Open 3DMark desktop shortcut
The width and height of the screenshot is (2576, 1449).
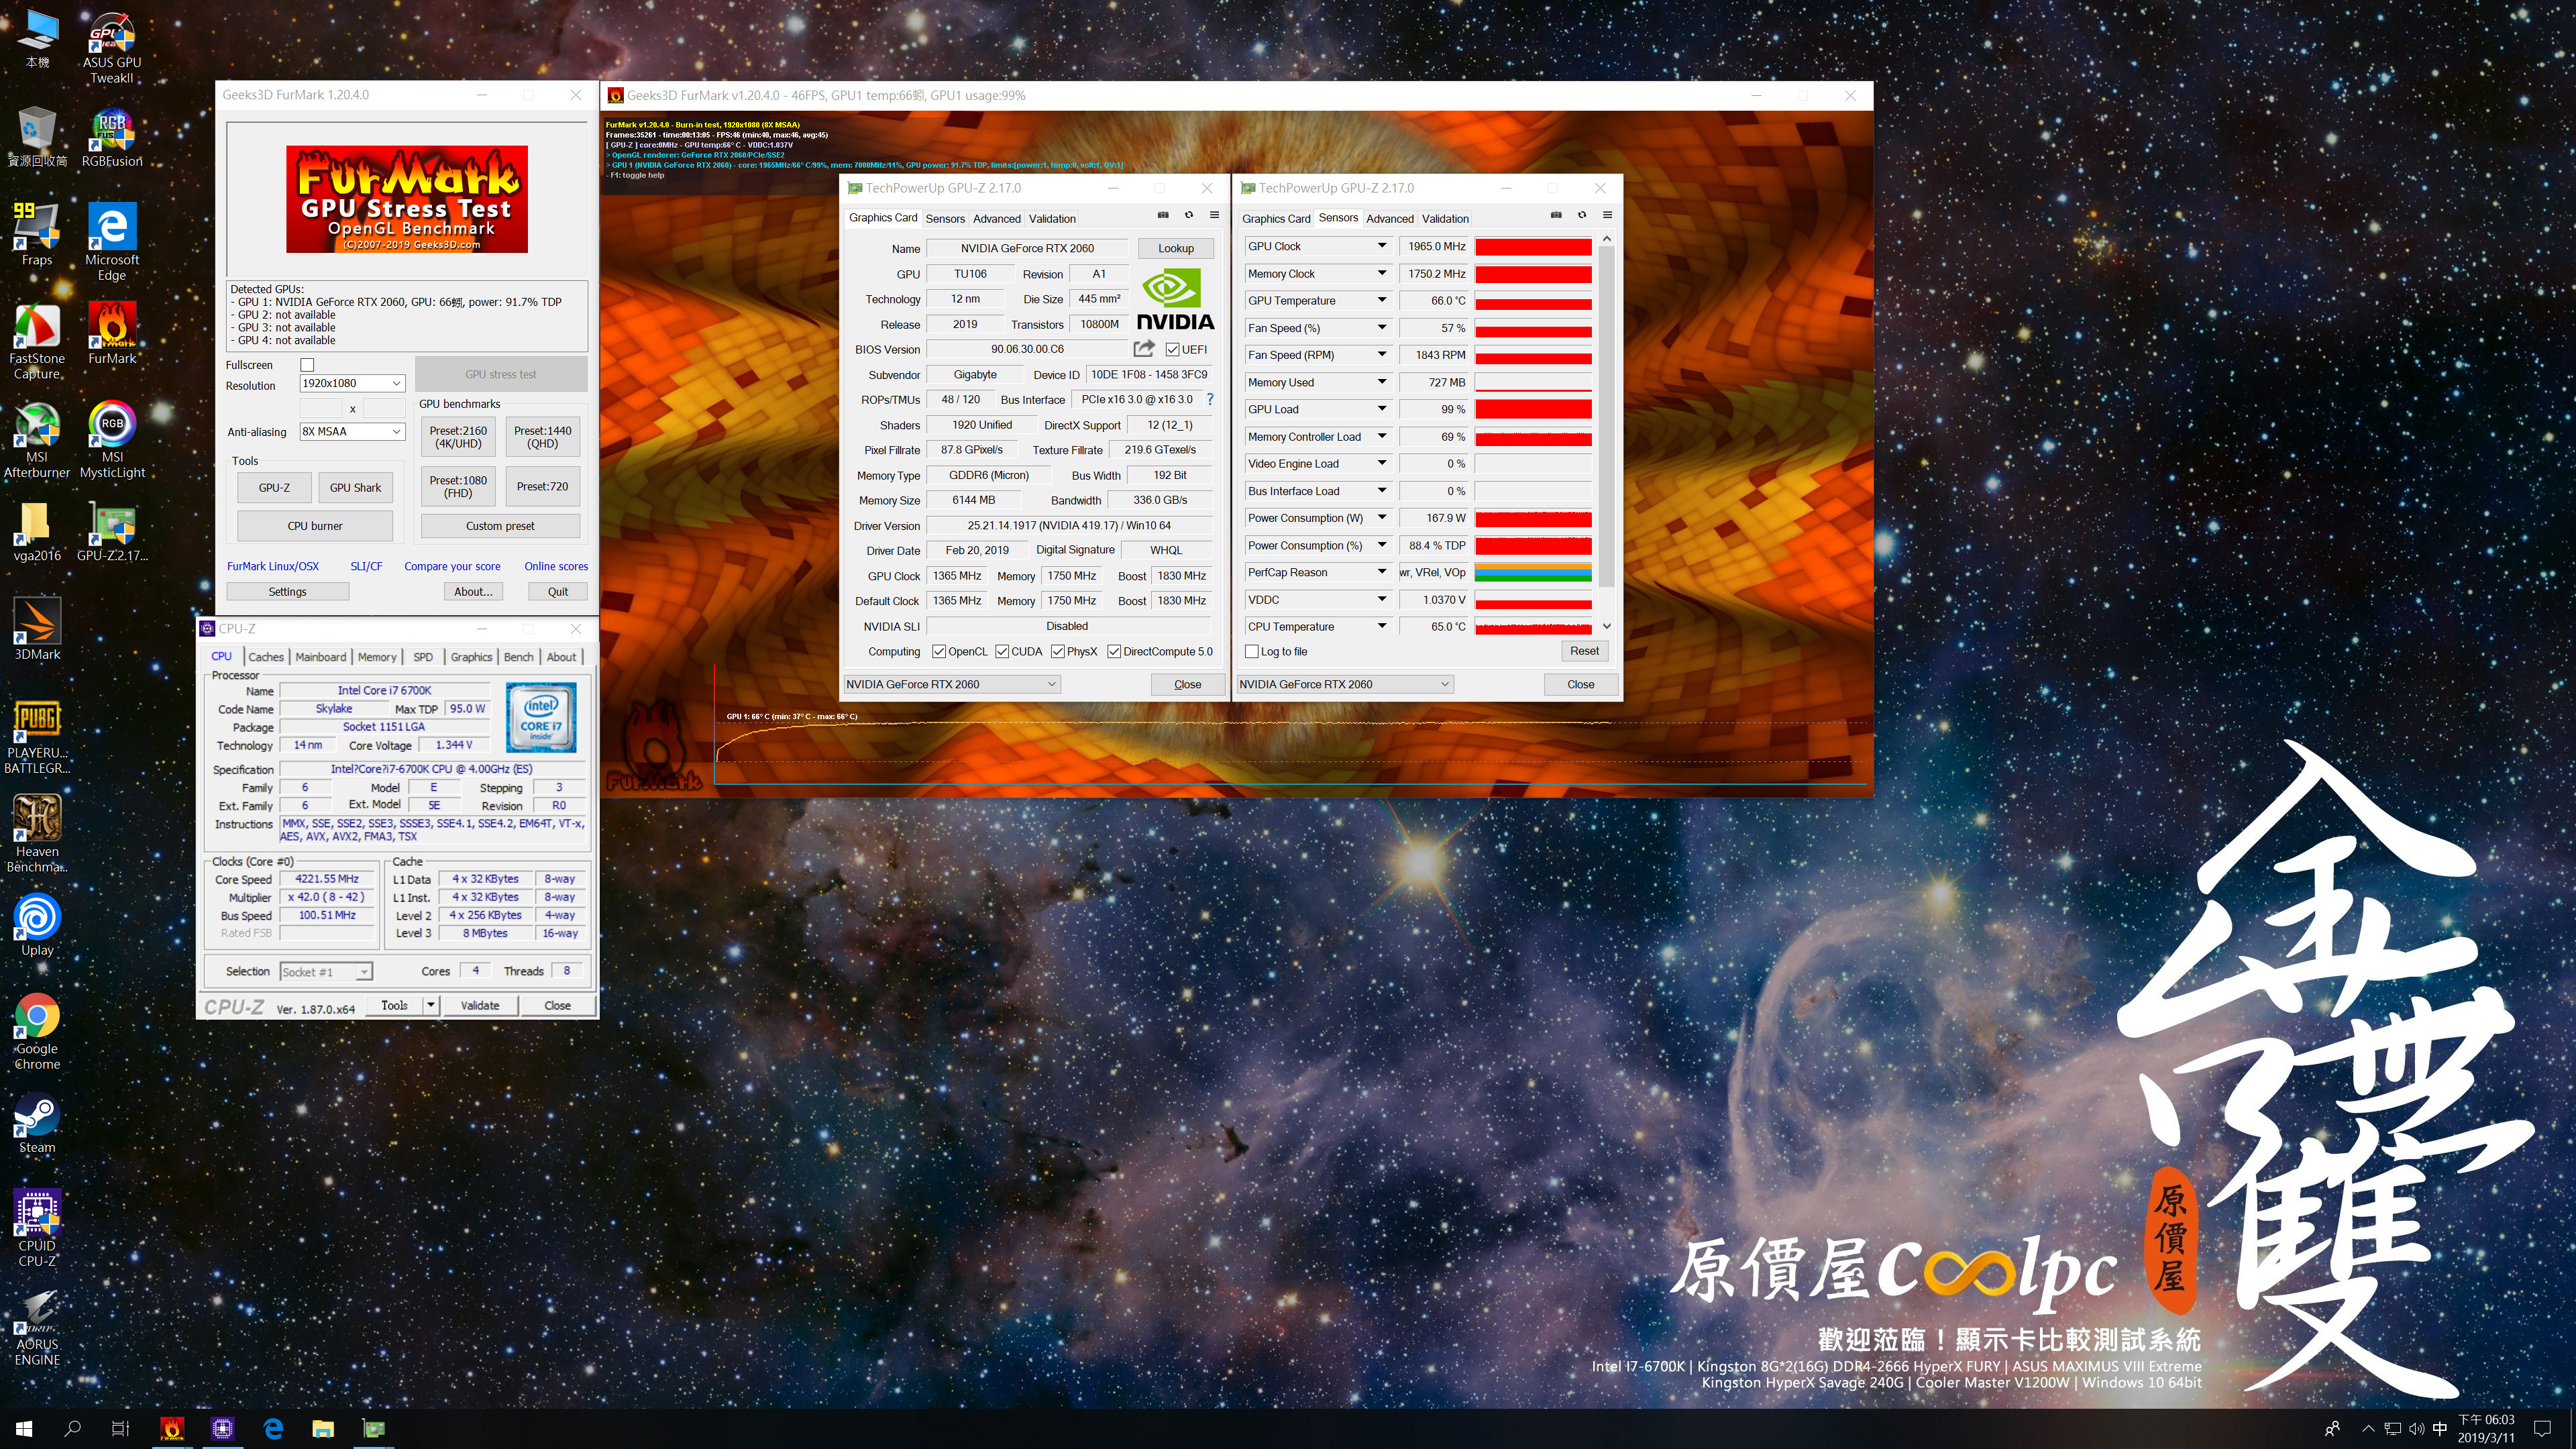pyautogui.click(x=37, y=630)
